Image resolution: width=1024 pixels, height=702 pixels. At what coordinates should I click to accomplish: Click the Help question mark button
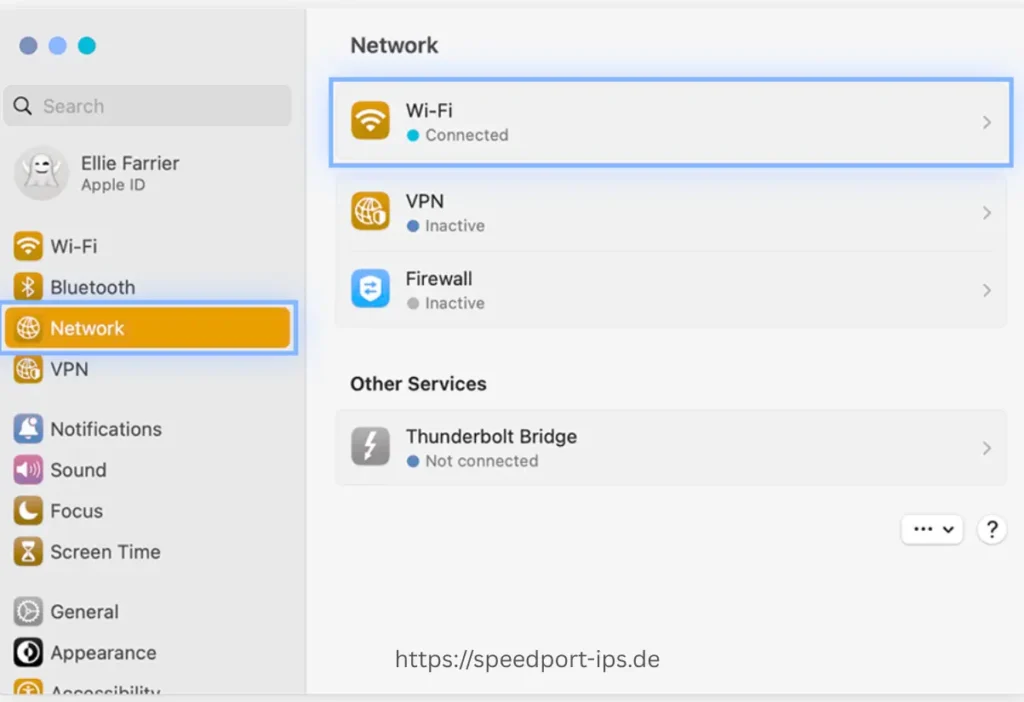[x=991, y=529]
